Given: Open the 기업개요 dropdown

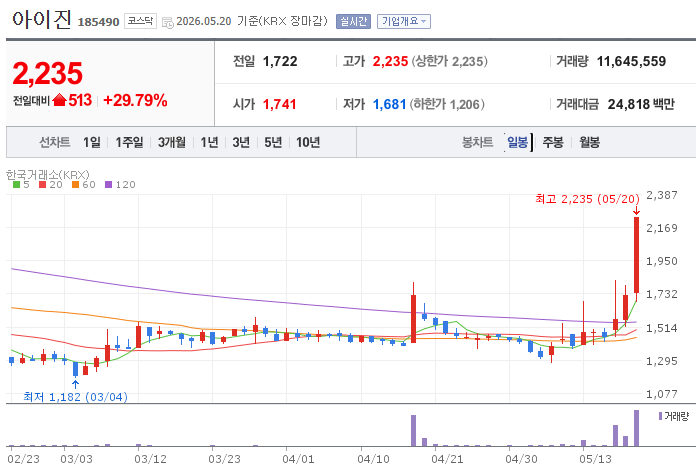Looking at the screenshot, I should tap(403, 21).
